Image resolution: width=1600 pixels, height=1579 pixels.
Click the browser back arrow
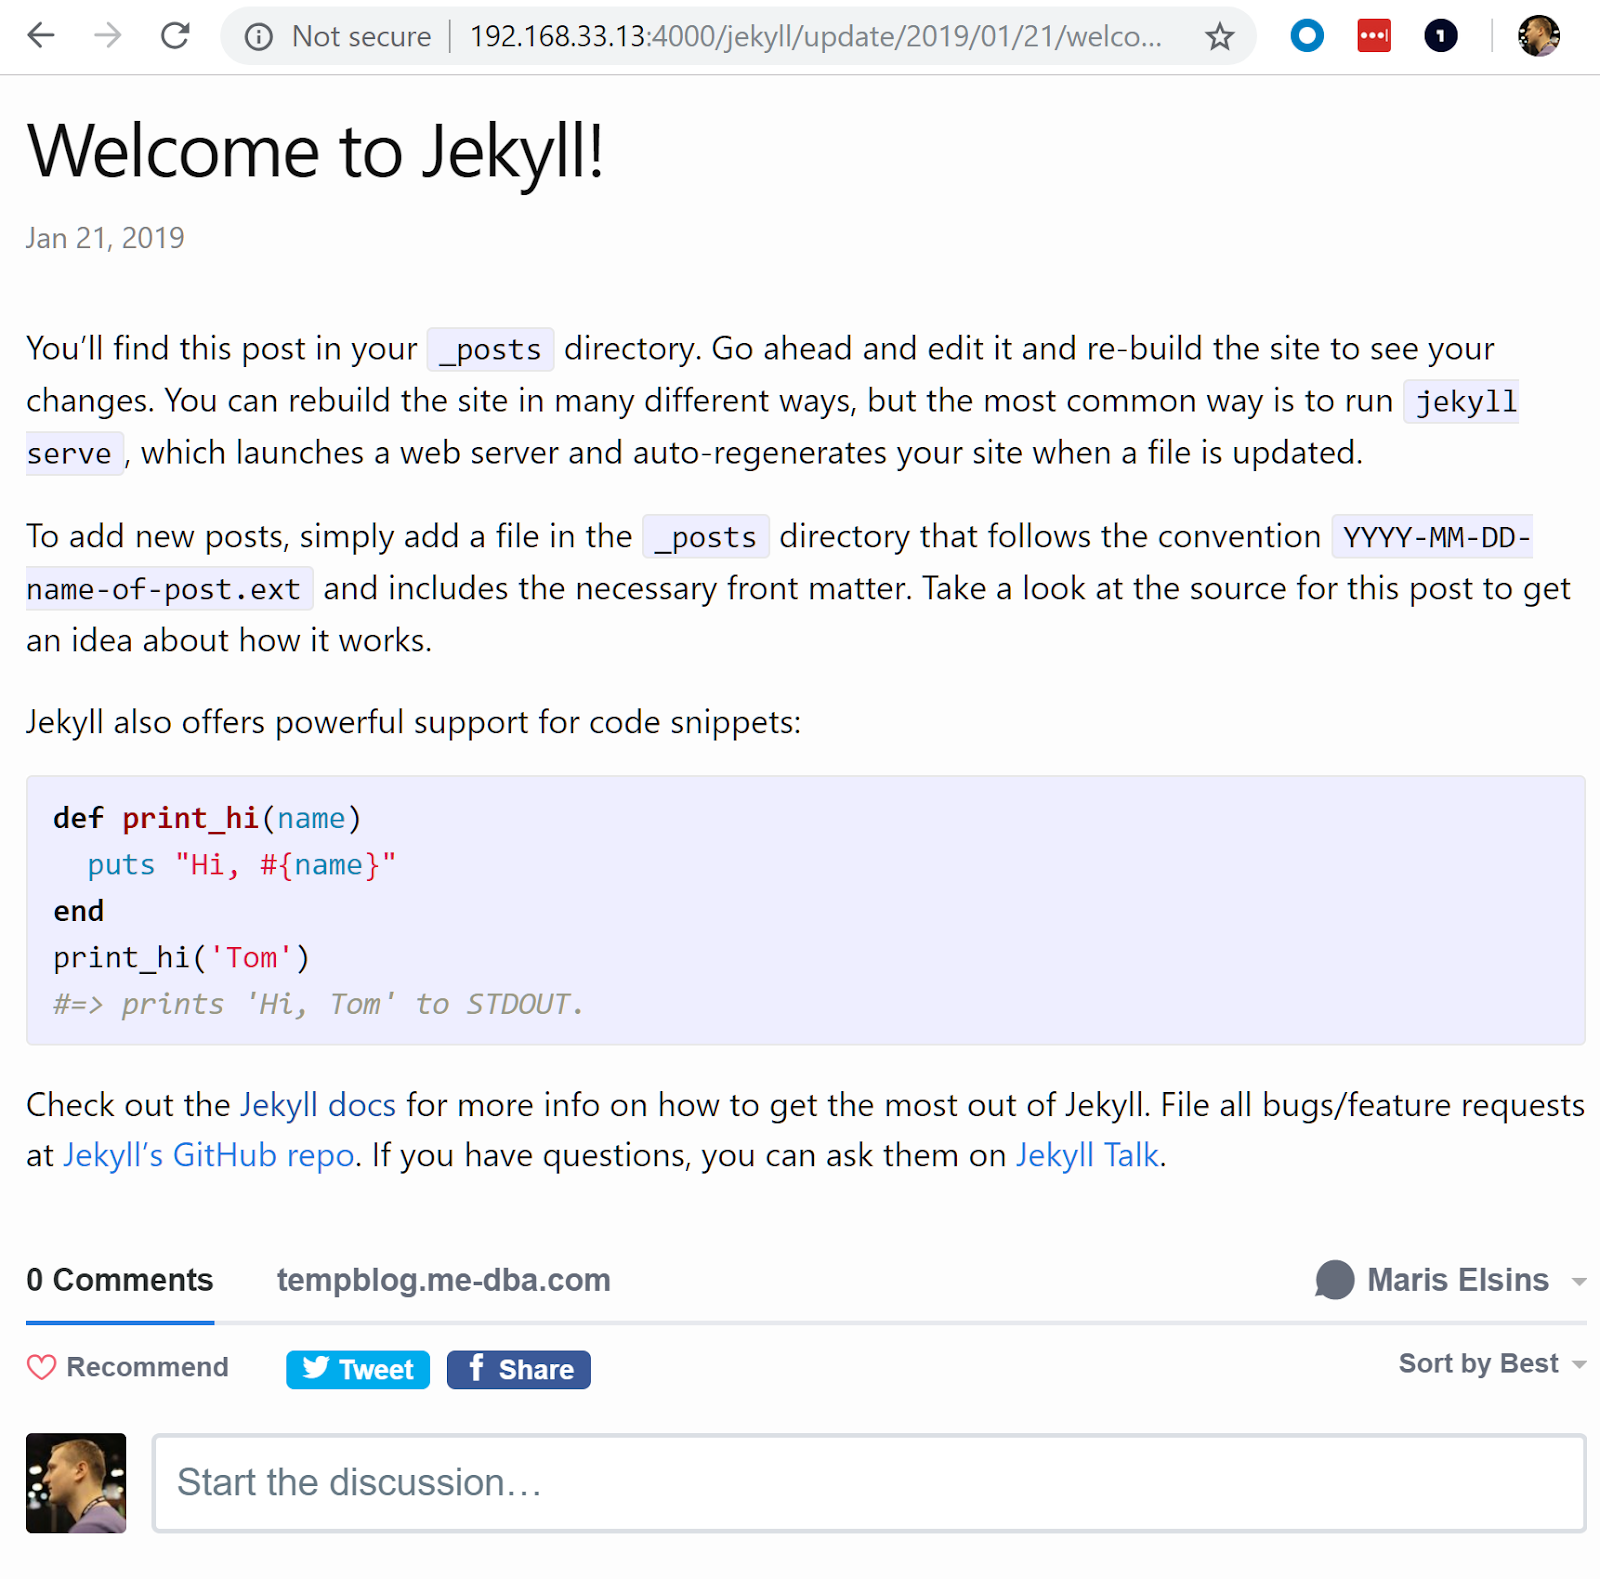click(x=41, y=37)
